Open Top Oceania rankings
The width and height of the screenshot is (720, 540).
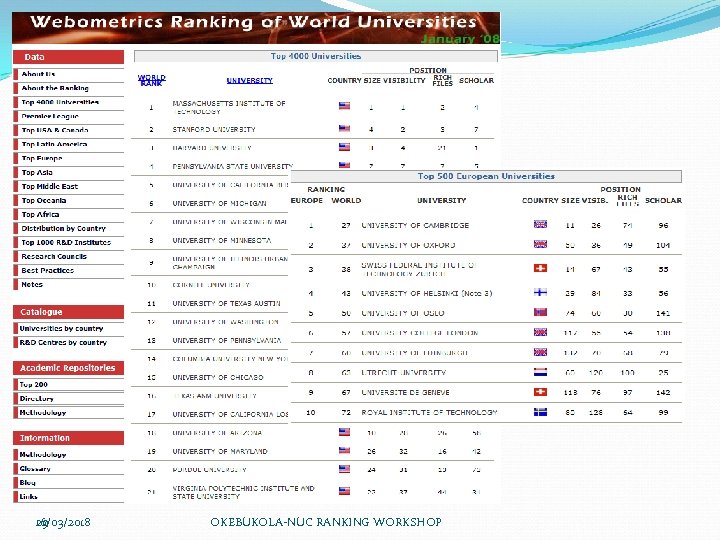click(44, 200)
